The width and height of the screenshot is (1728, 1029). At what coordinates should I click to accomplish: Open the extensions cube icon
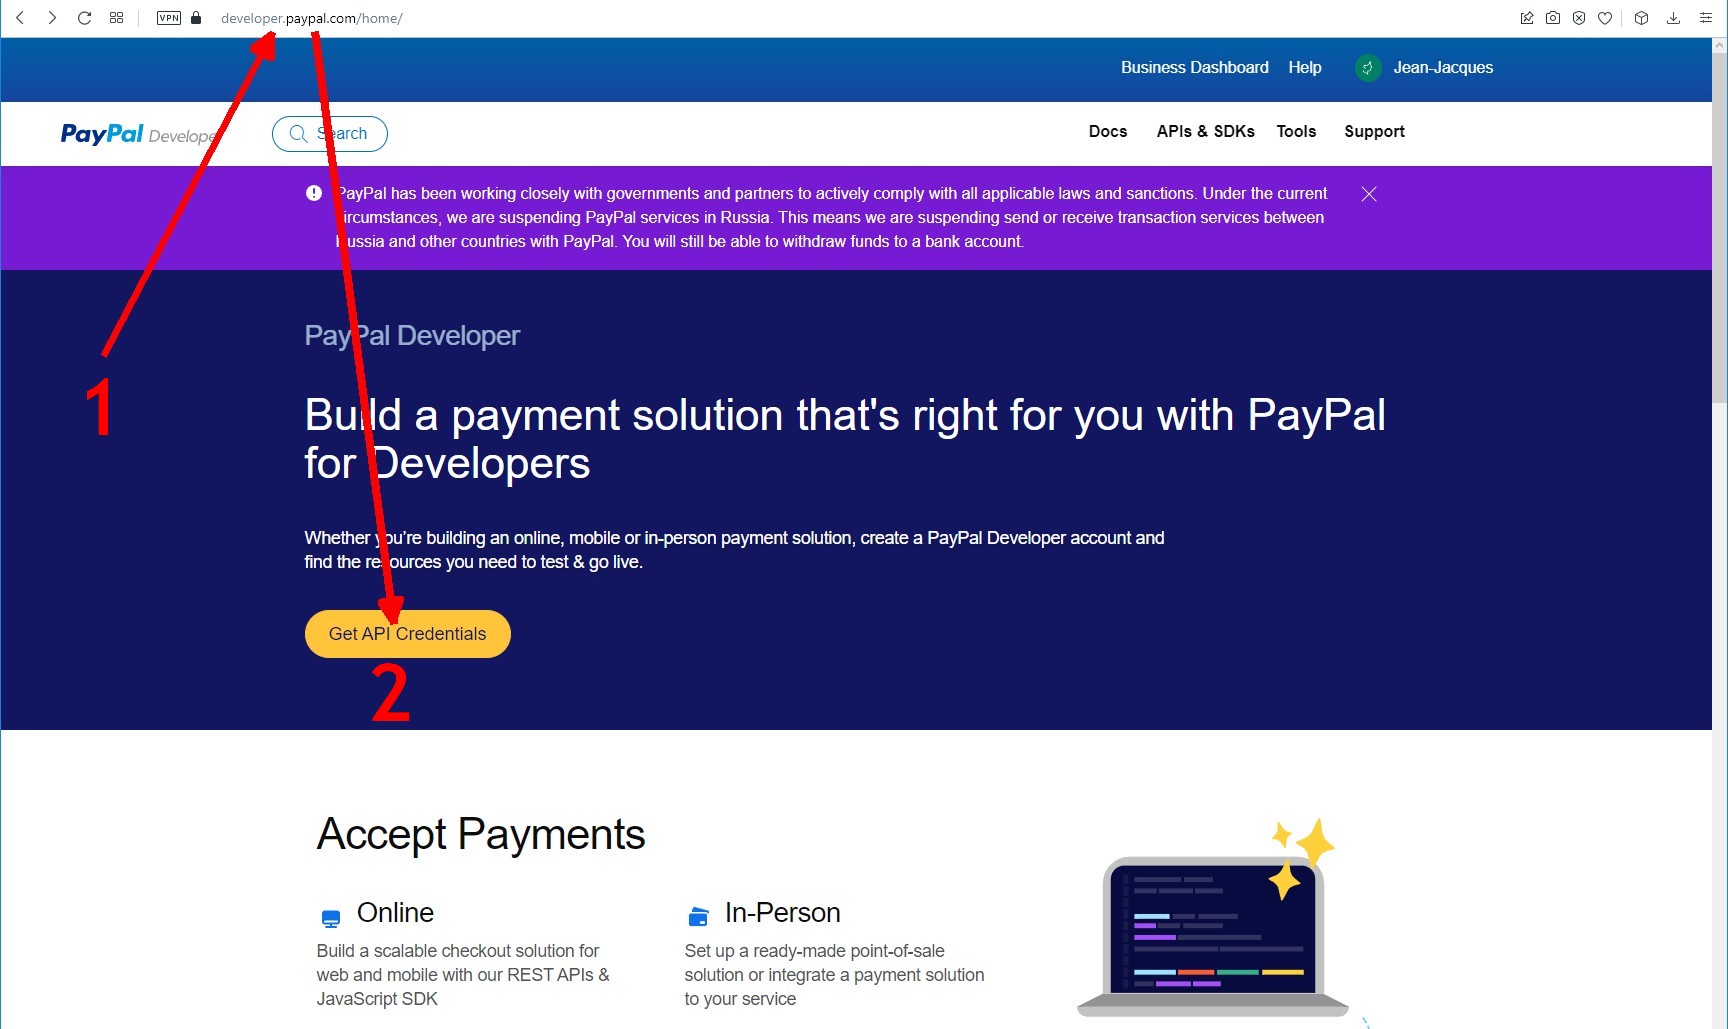[1641, 18]
